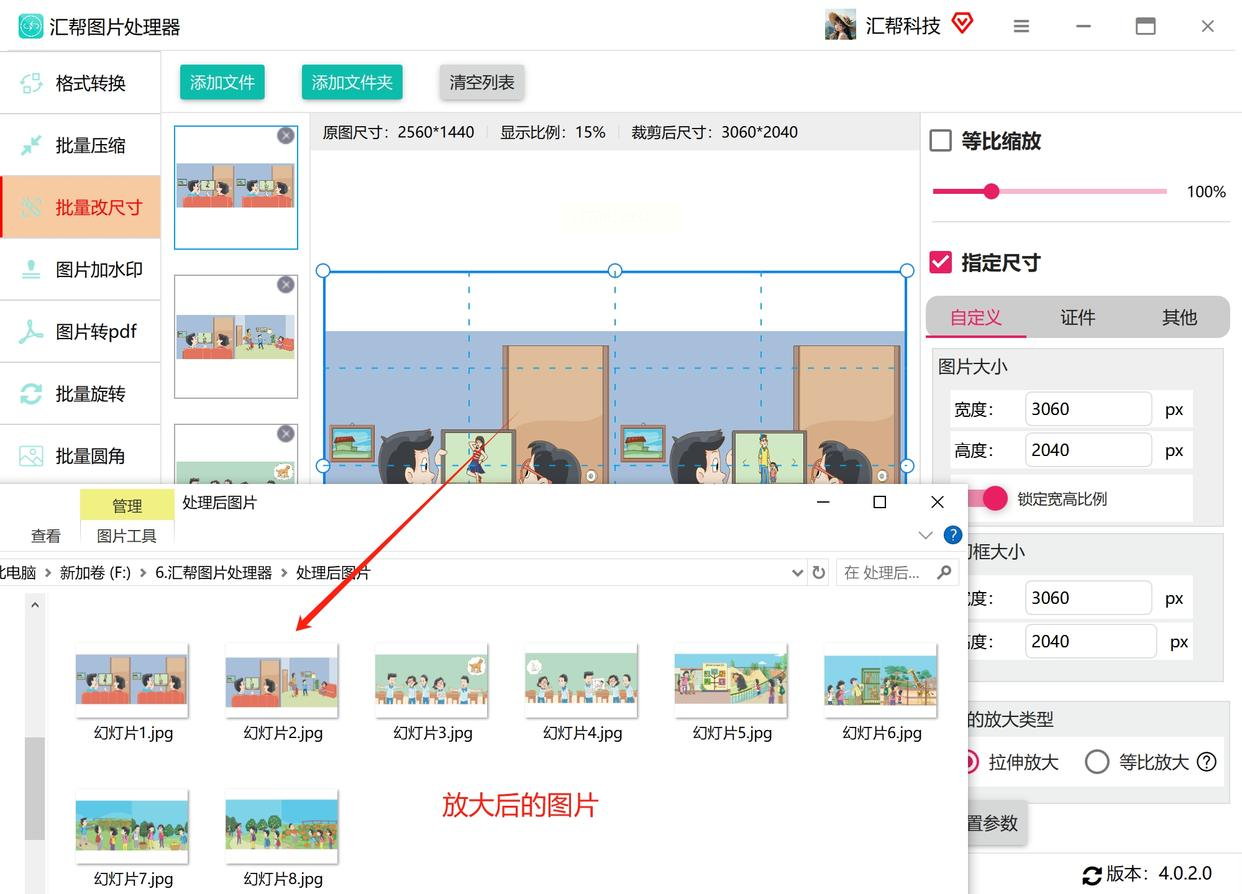Viewport: 1242px width, 894px height.
Task: Uncheck the 指定尺寸 checkbox
Action: pyautogui.click(x=940, y=262)
